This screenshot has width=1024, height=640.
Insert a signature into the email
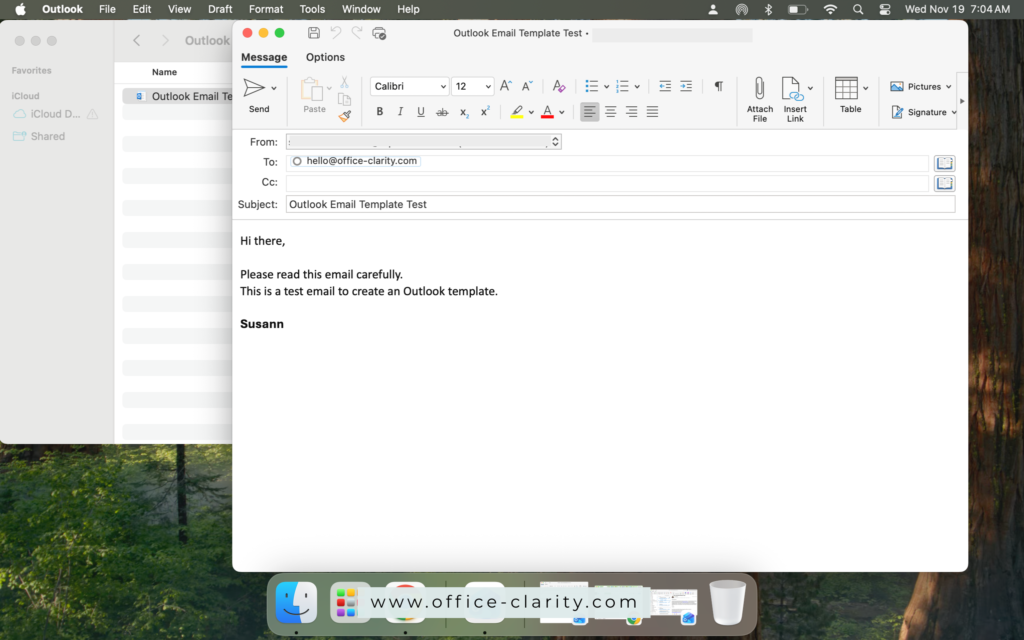point(919,112)
